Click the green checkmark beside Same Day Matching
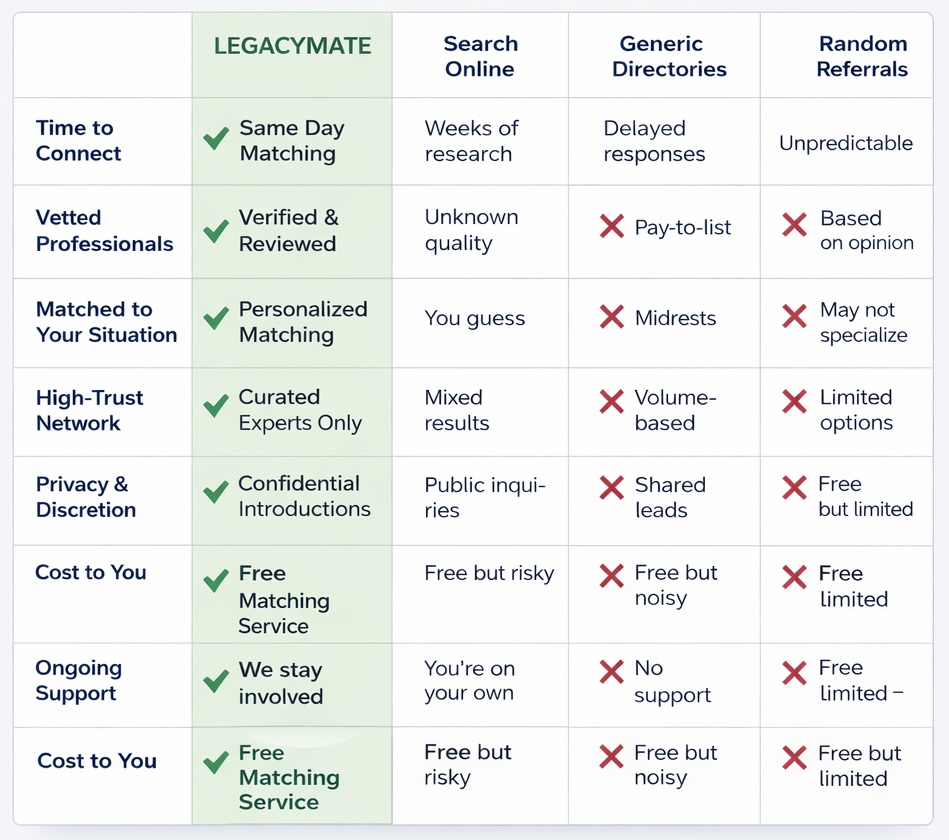Screen dimensions: 949x840 coord(216,139)
